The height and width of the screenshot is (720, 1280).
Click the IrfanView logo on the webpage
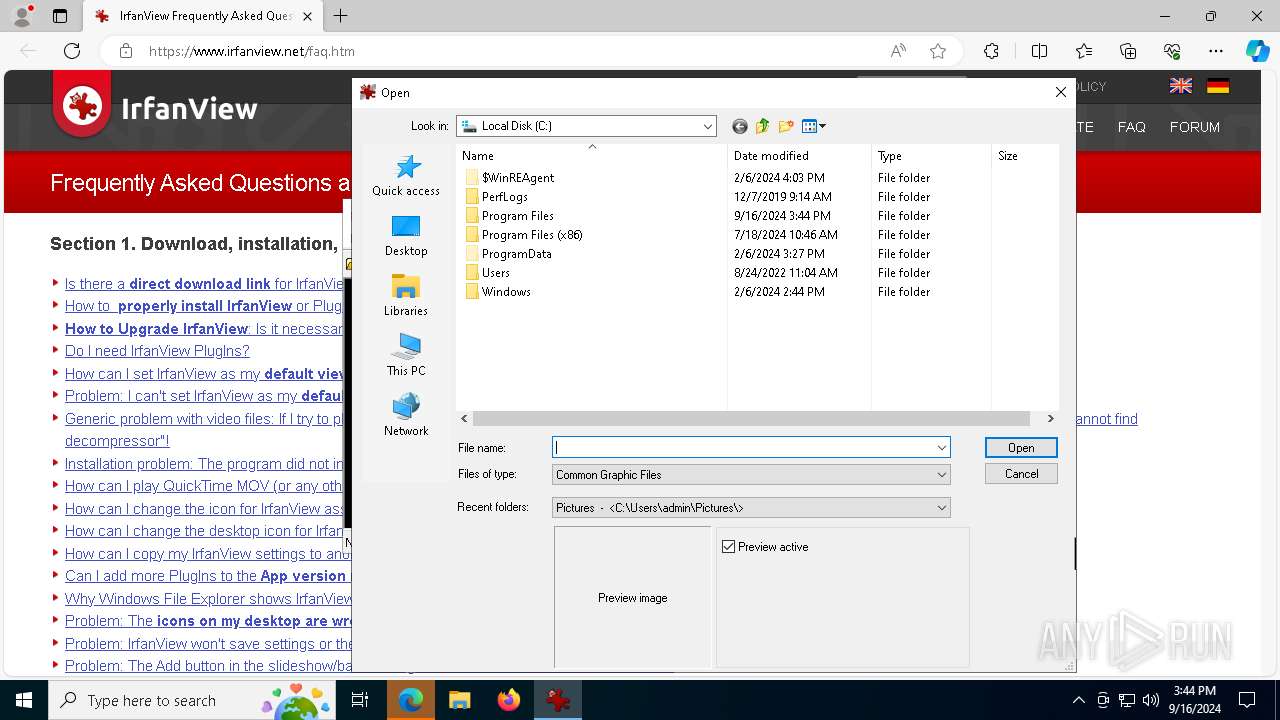(157, 106)
